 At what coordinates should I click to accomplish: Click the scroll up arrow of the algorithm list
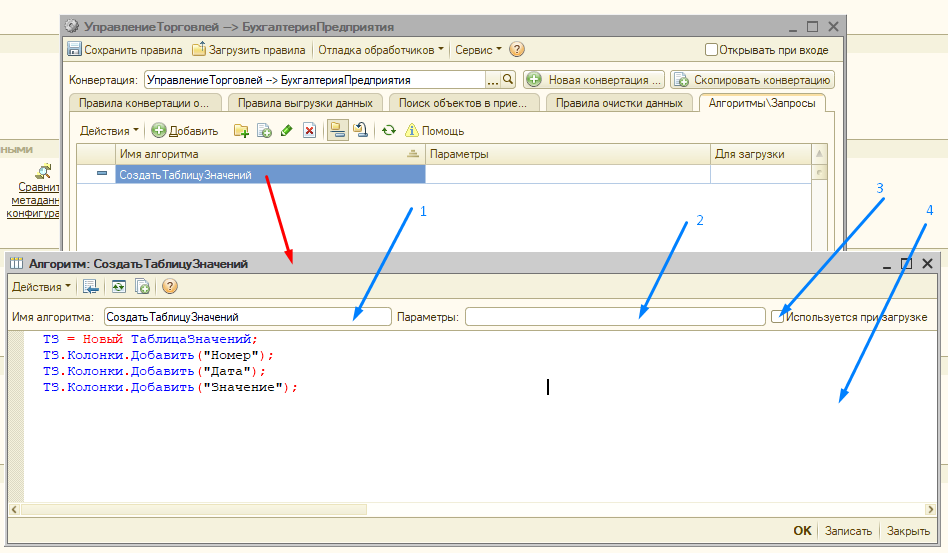coord(819,154)
